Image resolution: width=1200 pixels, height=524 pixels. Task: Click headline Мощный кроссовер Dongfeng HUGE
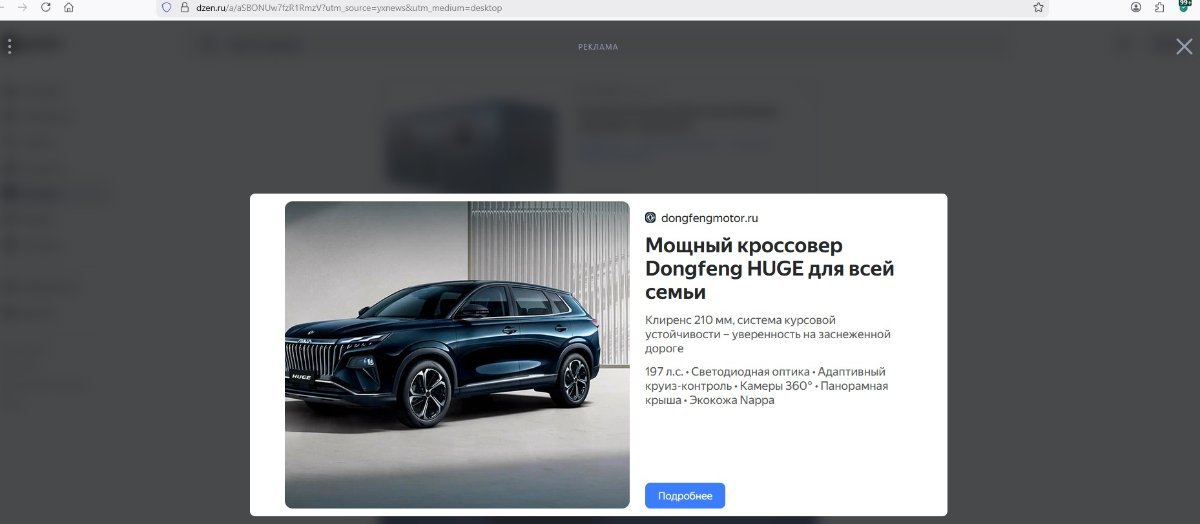pyautogui.click(x=770, y=268)
